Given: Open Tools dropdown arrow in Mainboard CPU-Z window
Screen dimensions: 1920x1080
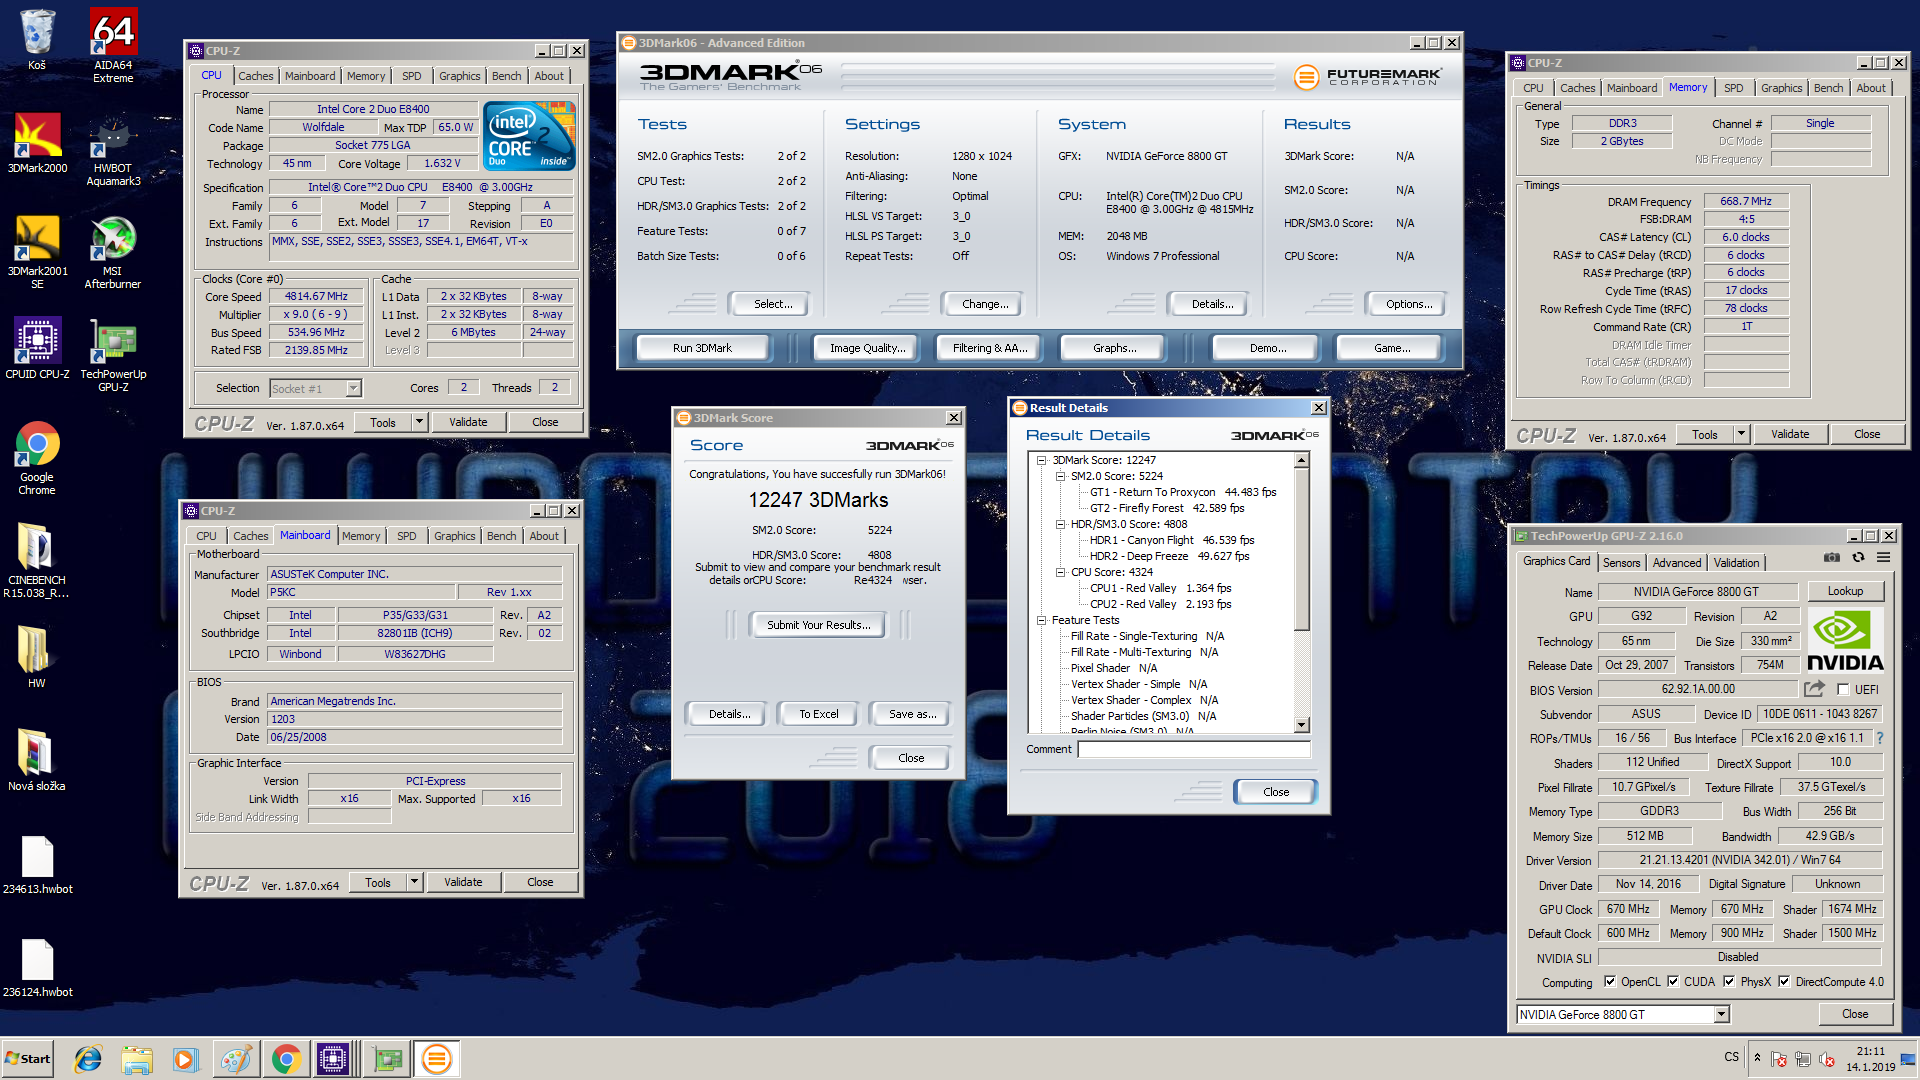Looking at the screenshot, I should [414, 882].
